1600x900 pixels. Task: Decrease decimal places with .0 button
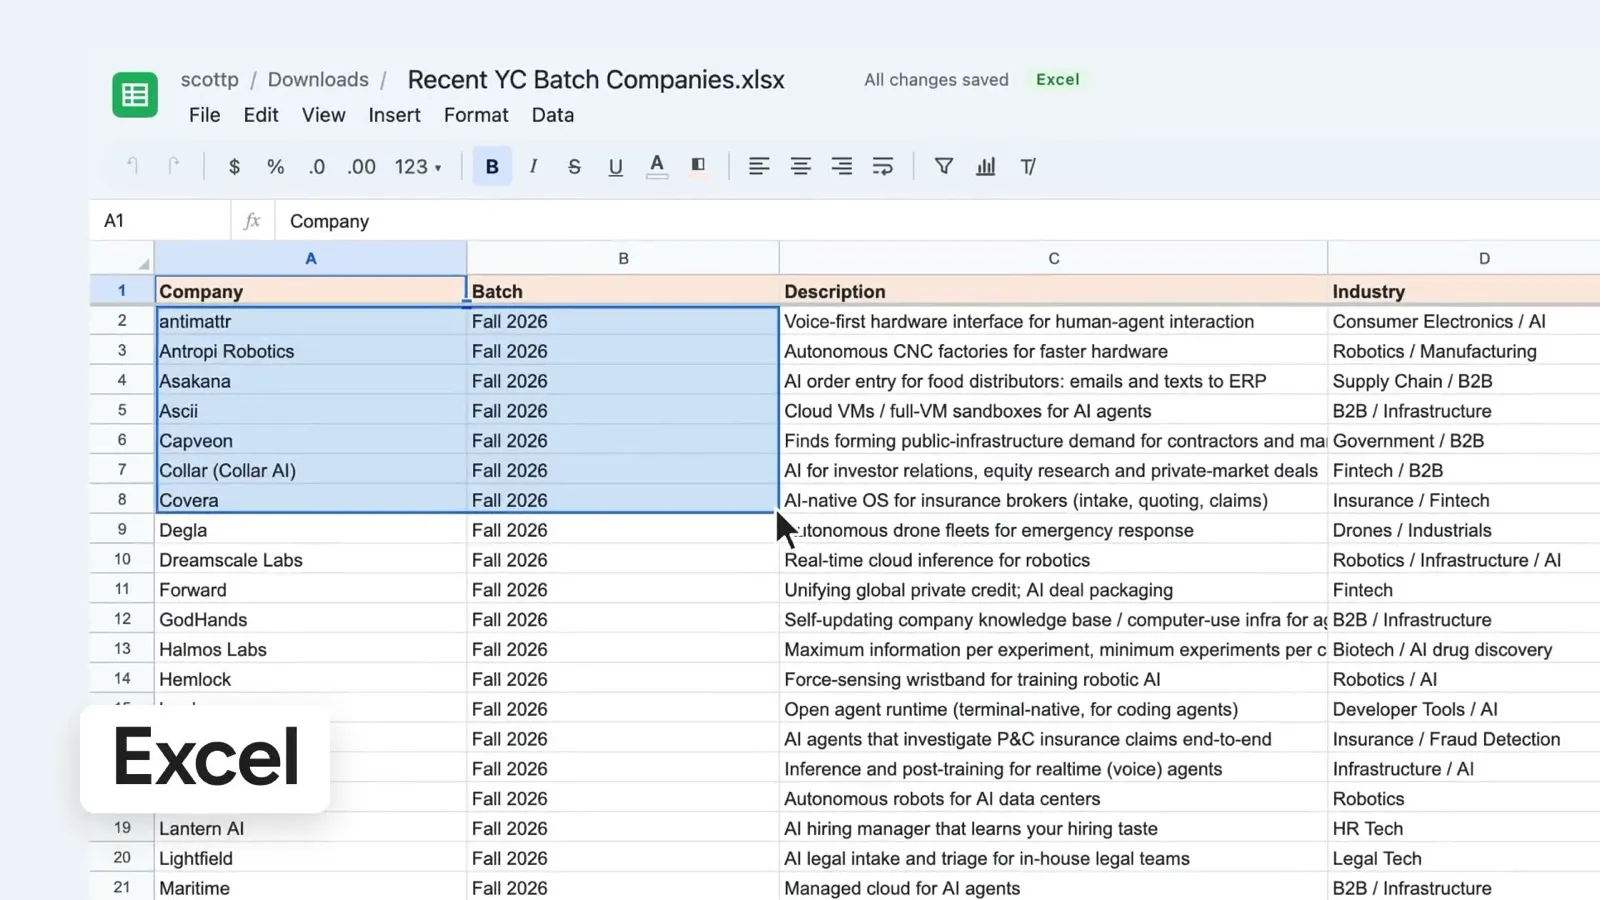point(316,167)
